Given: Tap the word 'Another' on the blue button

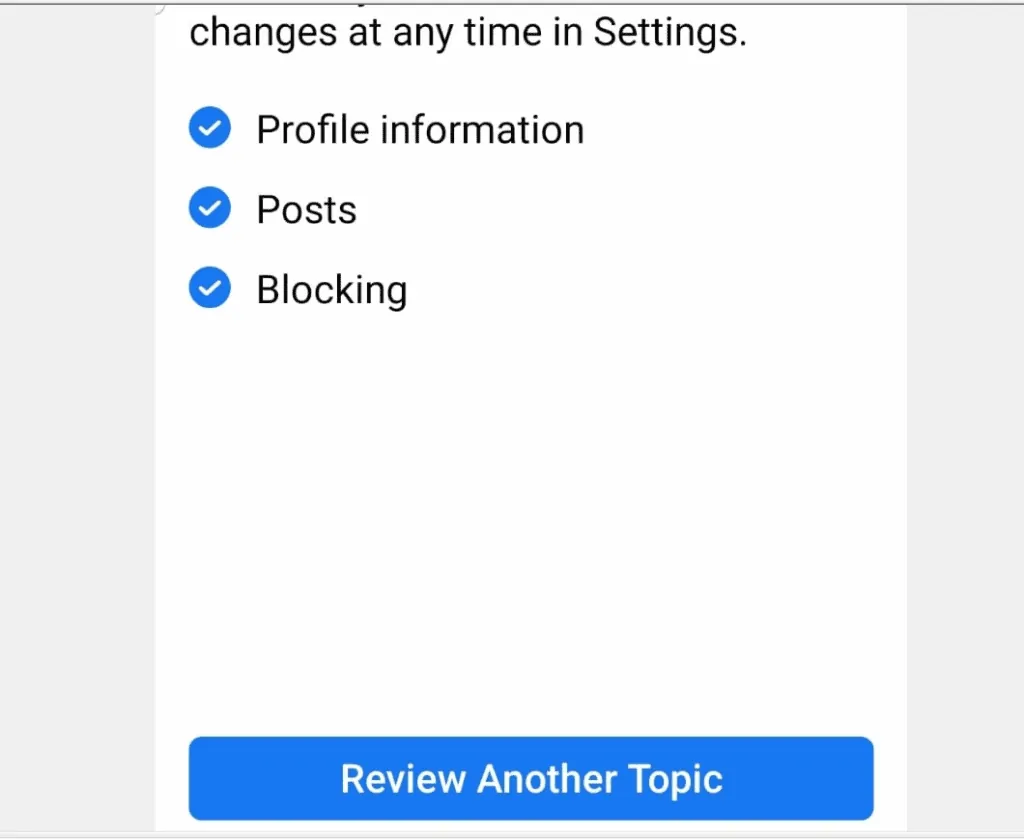Looking at the screenshot, I should coord(547,779).
